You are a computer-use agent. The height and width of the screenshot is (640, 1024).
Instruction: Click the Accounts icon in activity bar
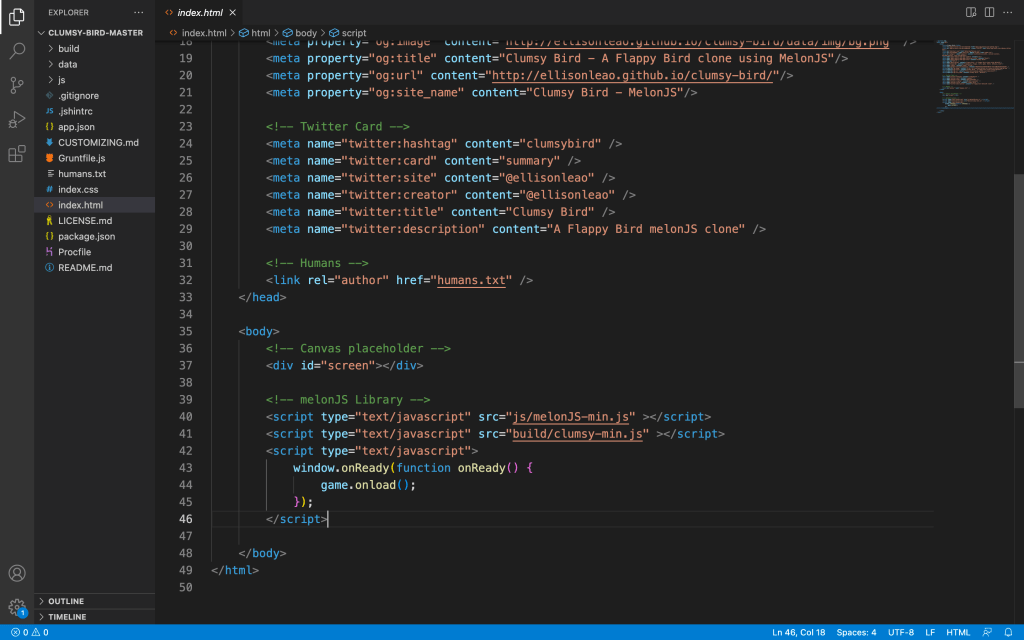pos(17,573)
